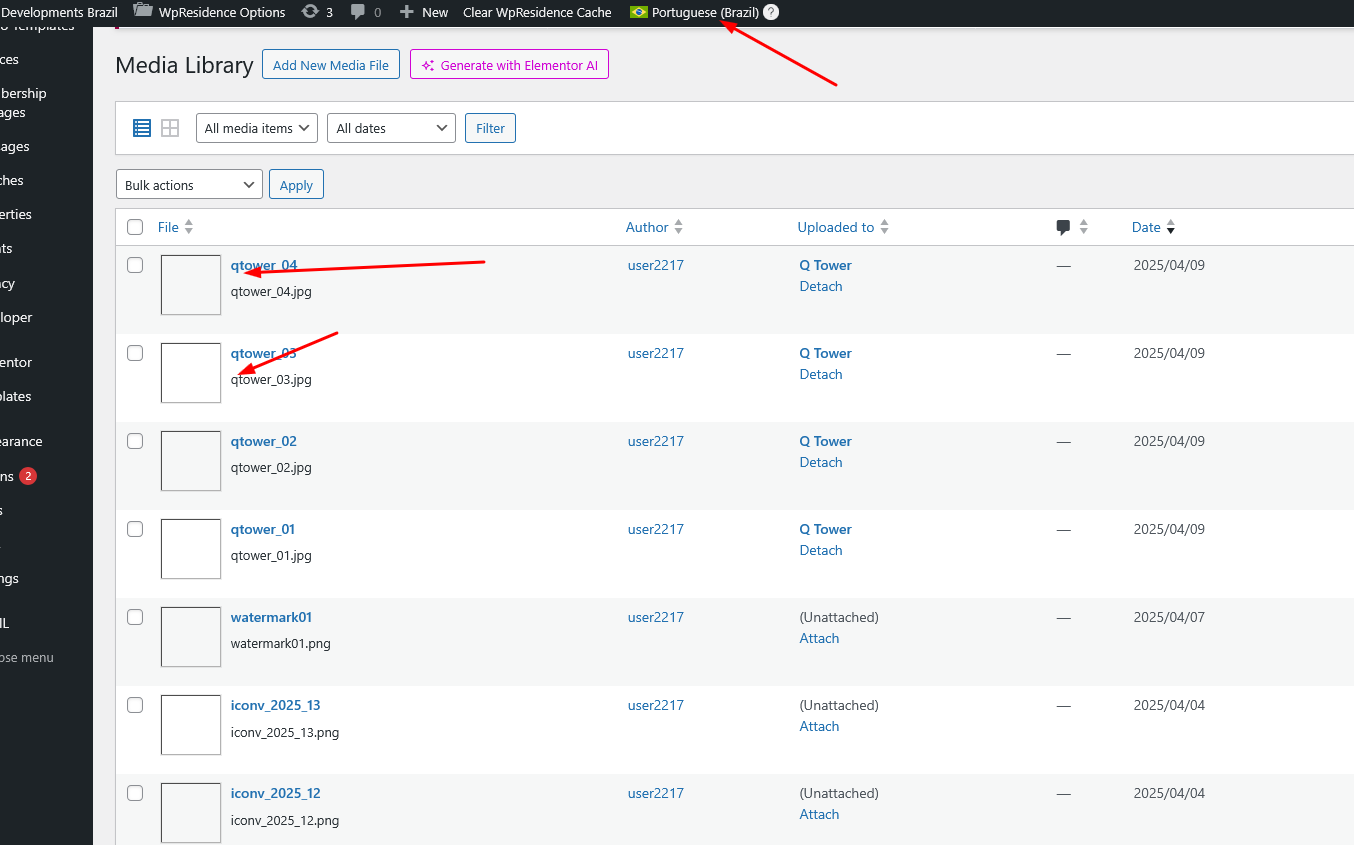
Task: Click the Brazil flag language icon
Action: tap(638, 12)
